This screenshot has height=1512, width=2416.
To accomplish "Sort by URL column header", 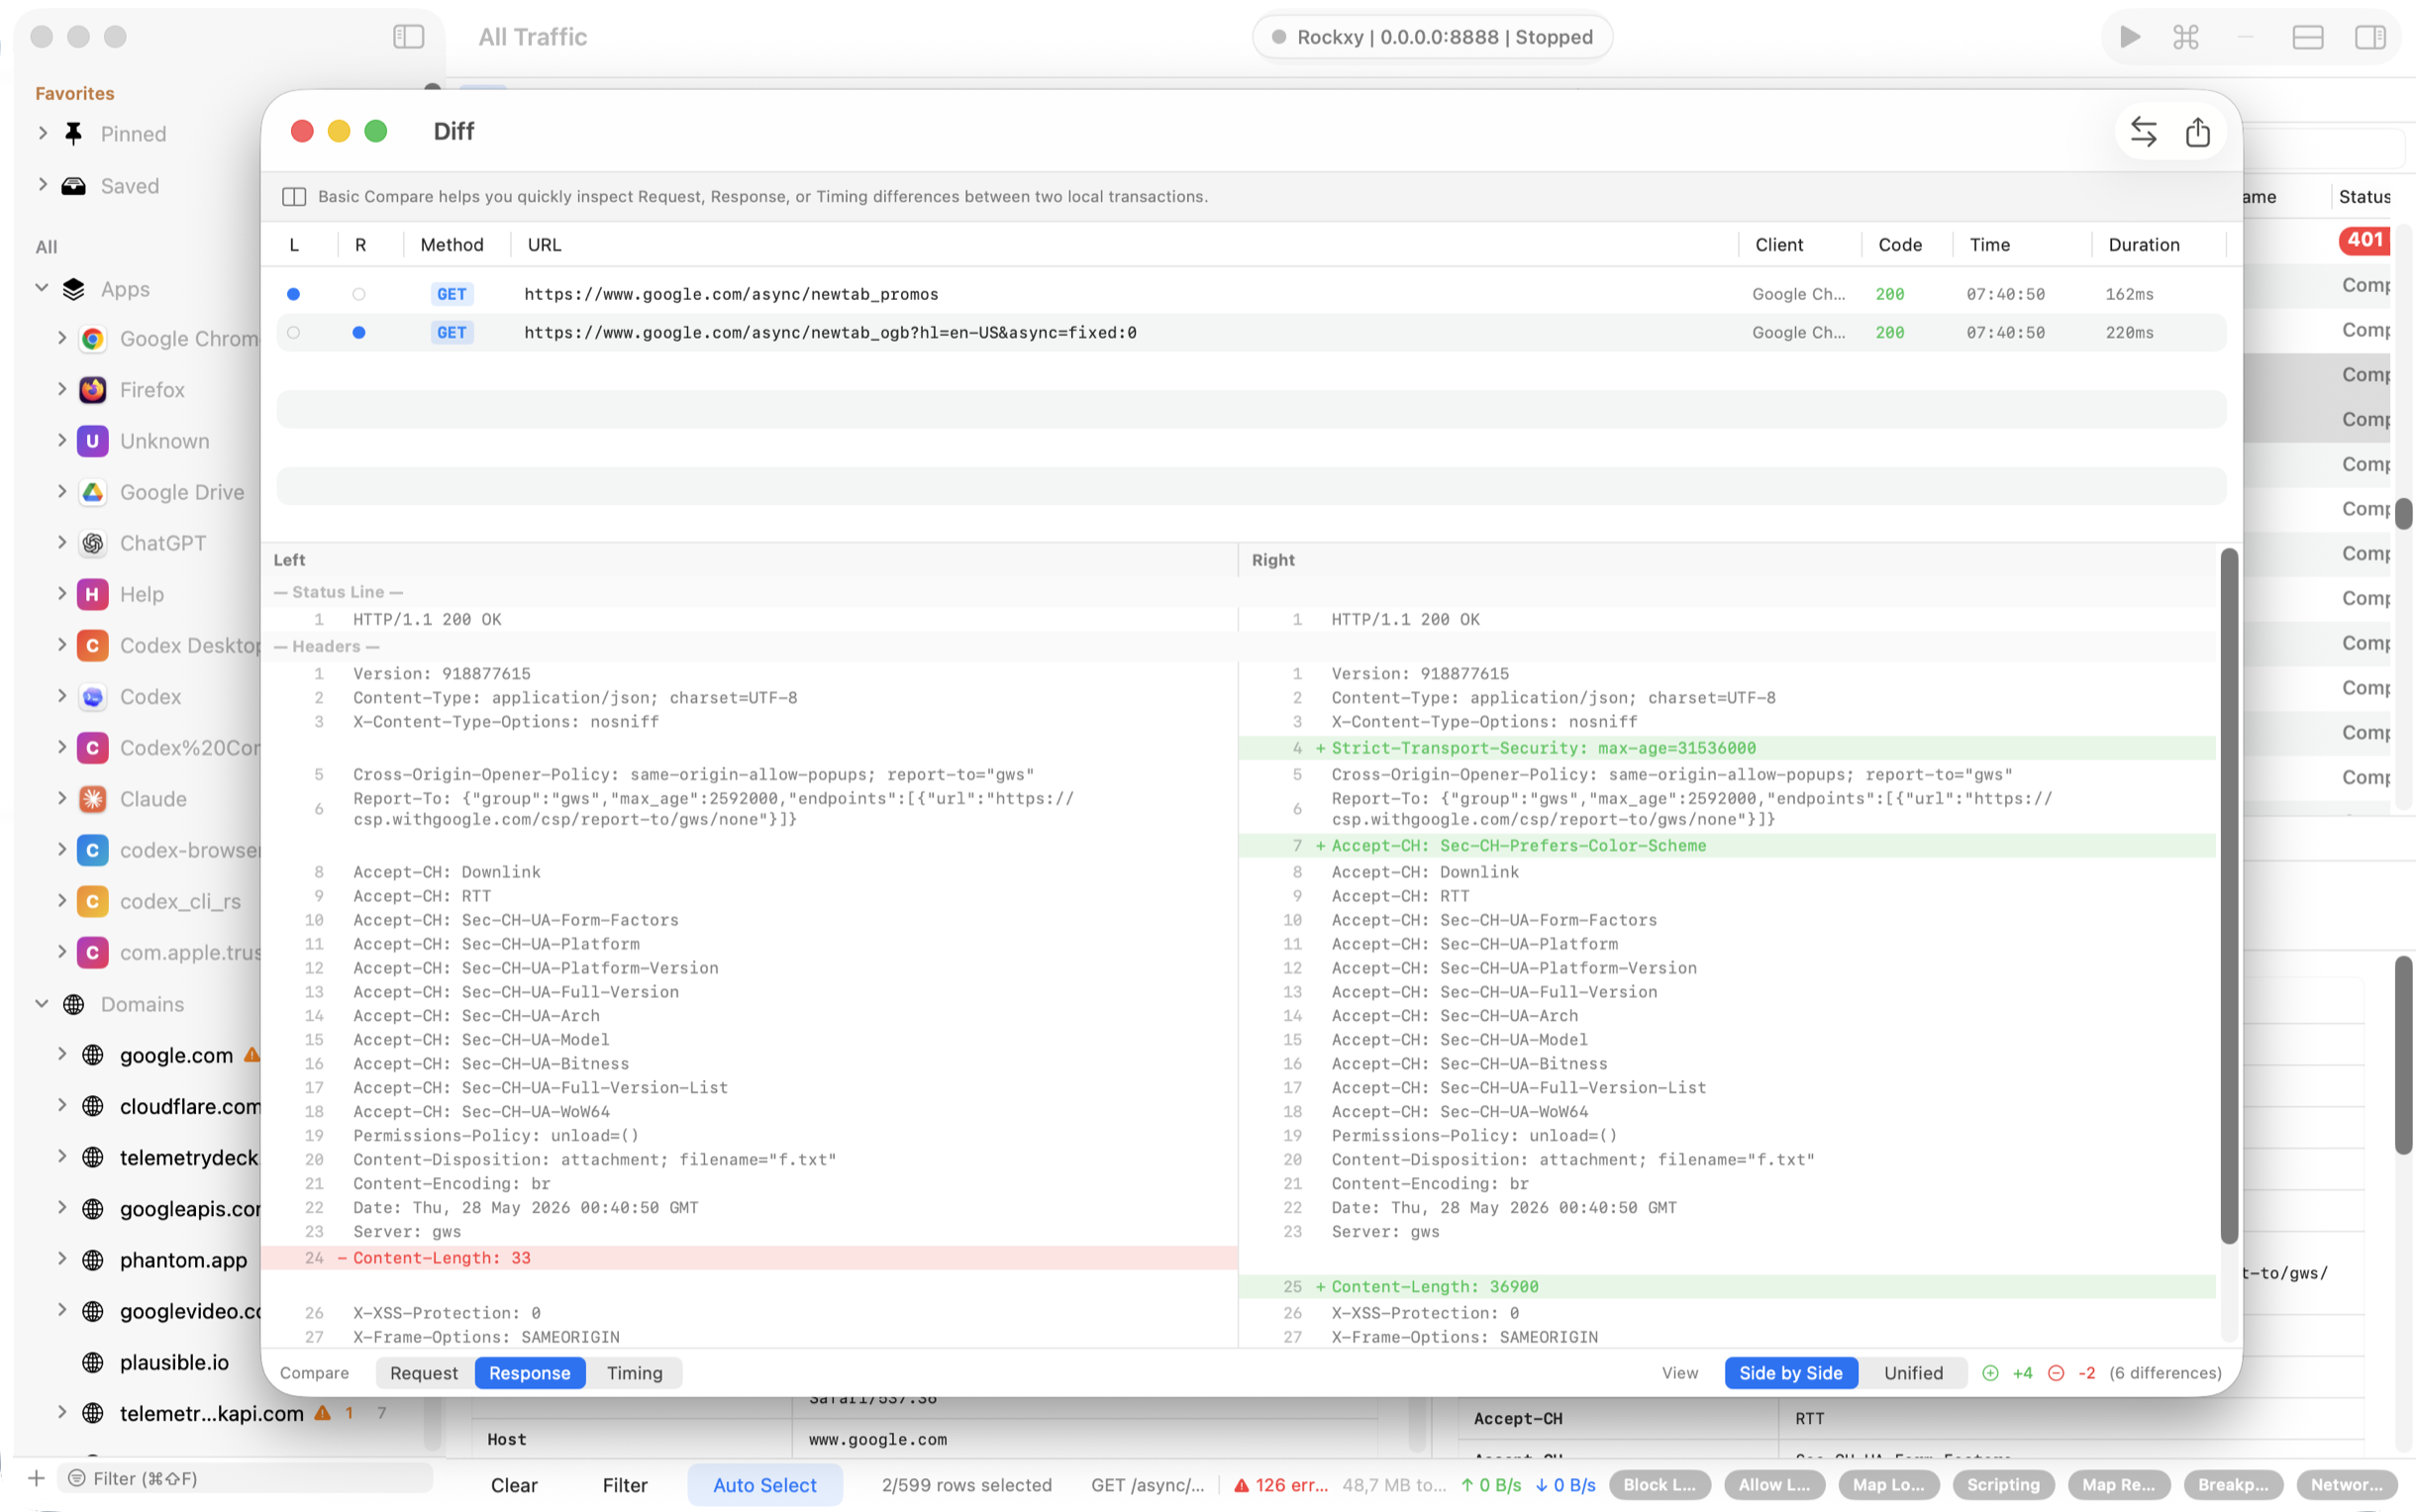I will (x=545, y=245).
